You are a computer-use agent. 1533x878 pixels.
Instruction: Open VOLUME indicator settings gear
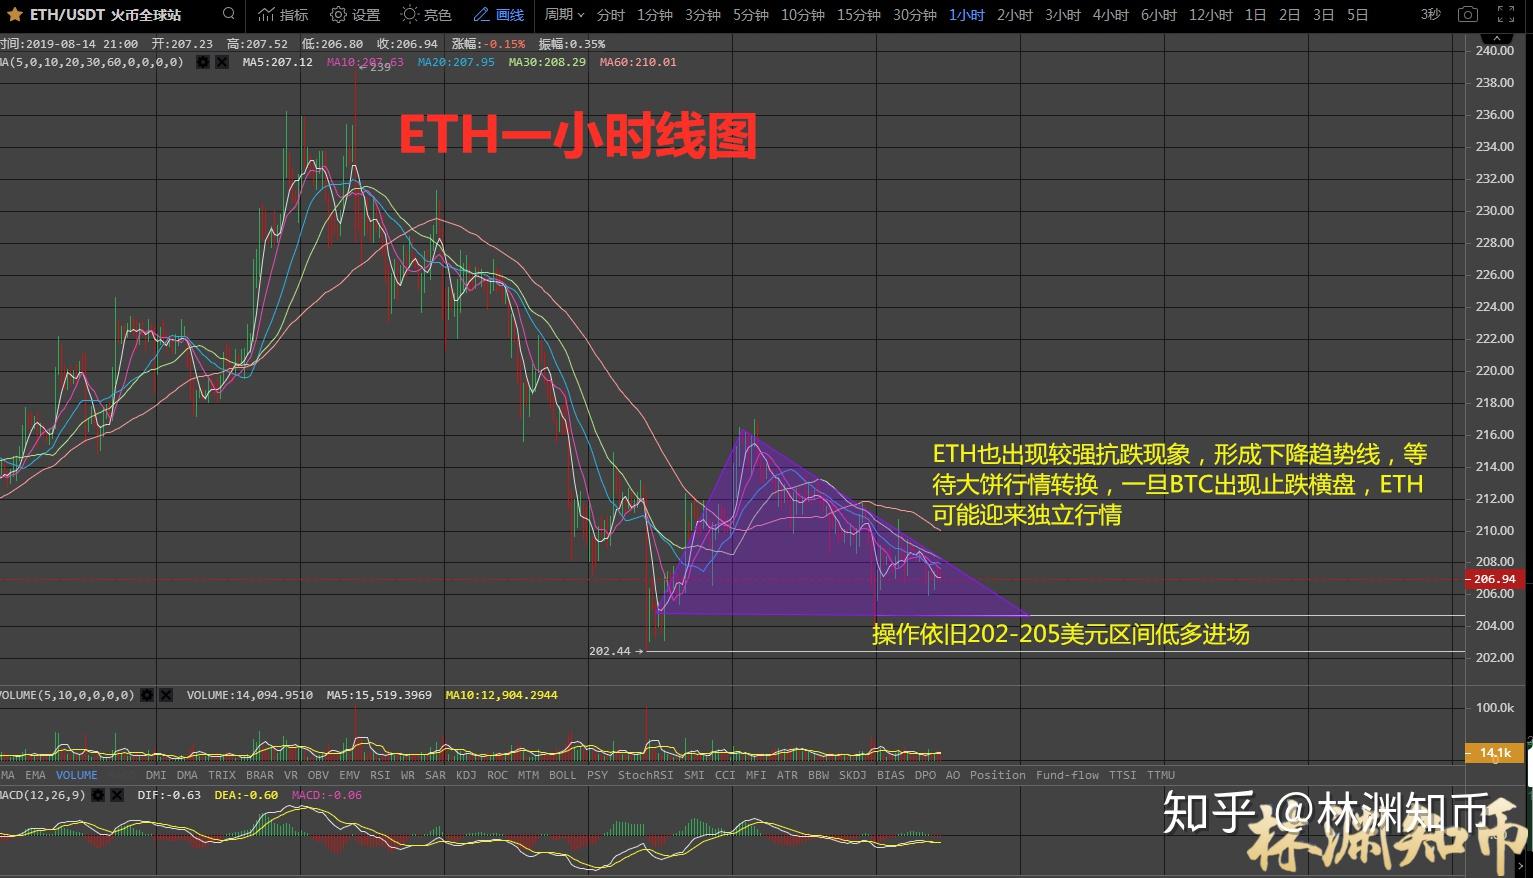[x=147, y=694]
